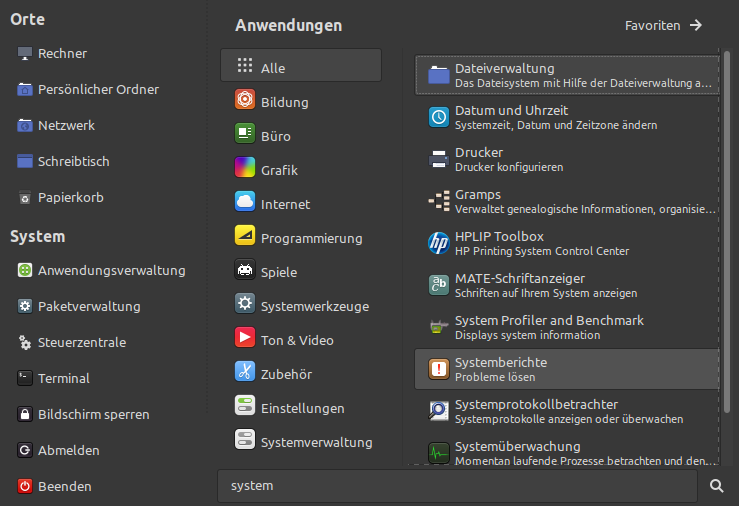Click the search field containing 'system'
This screenshot has width=739, height=506.
(457, 486)
